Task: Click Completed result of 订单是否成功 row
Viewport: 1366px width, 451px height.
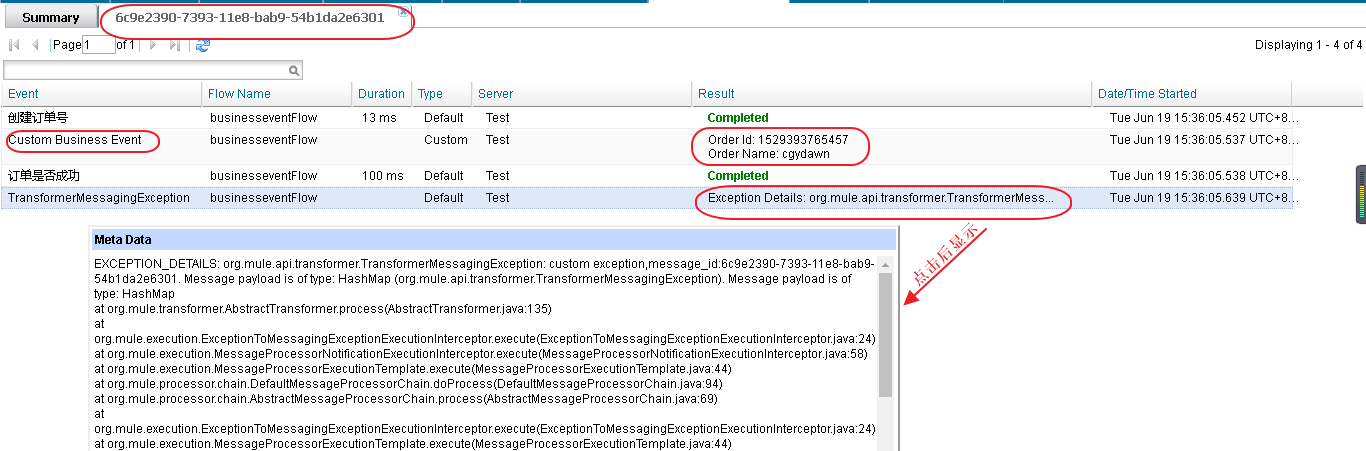Action: click(738, 176)
